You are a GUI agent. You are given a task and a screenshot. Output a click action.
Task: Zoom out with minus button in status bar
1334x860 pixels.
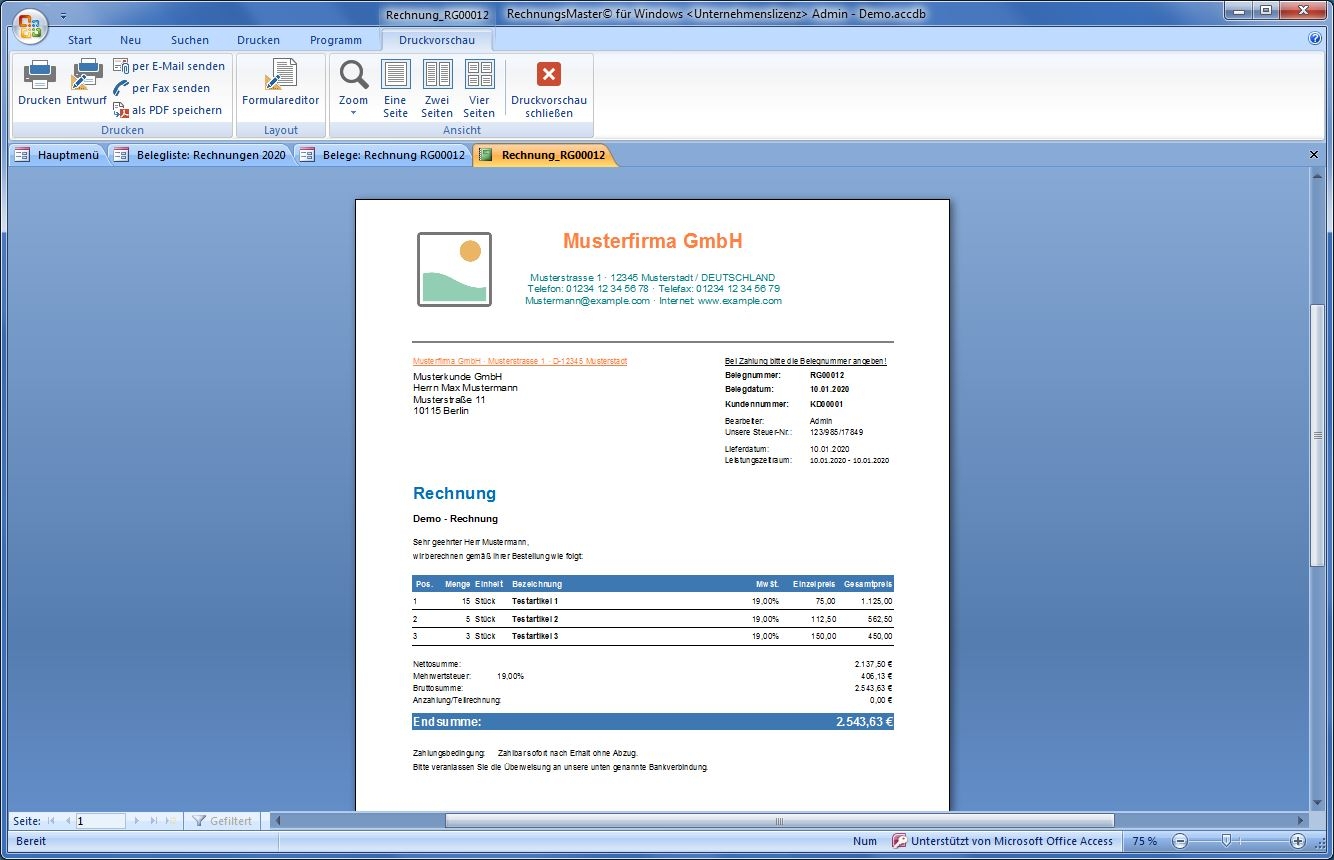[1180, 841]
